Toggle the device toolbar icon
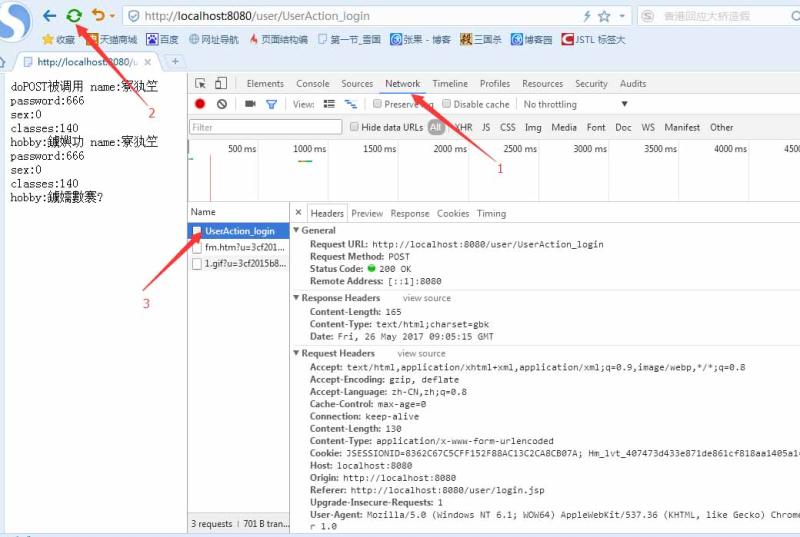The height and width of the screenshot is (537, 800). [x=221, y=84]
